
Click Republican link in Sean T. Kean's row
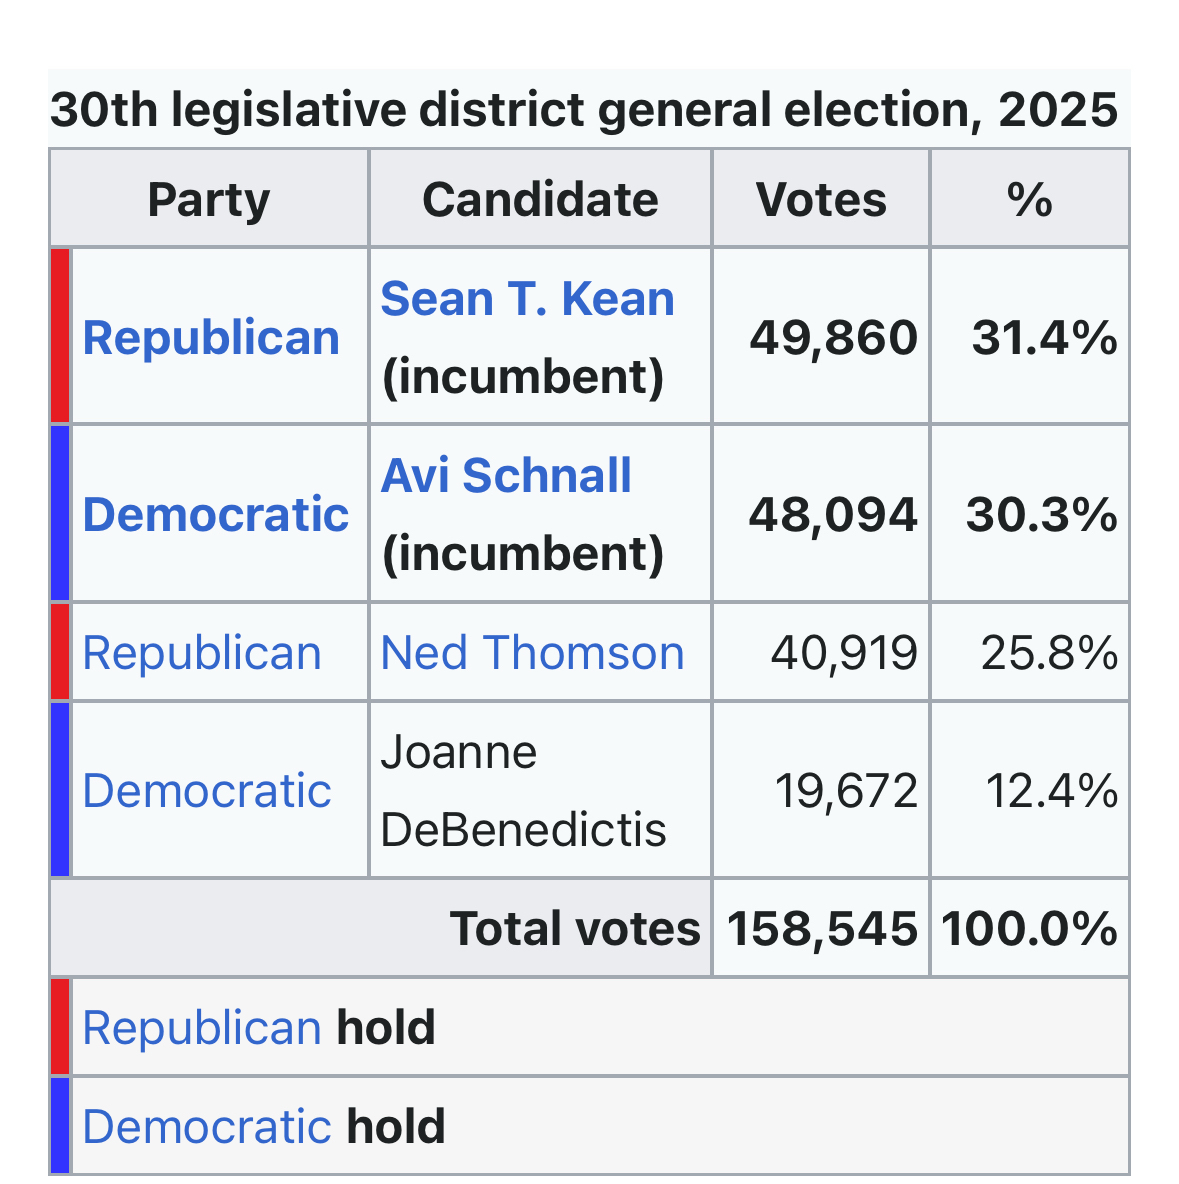pos(211,338)
